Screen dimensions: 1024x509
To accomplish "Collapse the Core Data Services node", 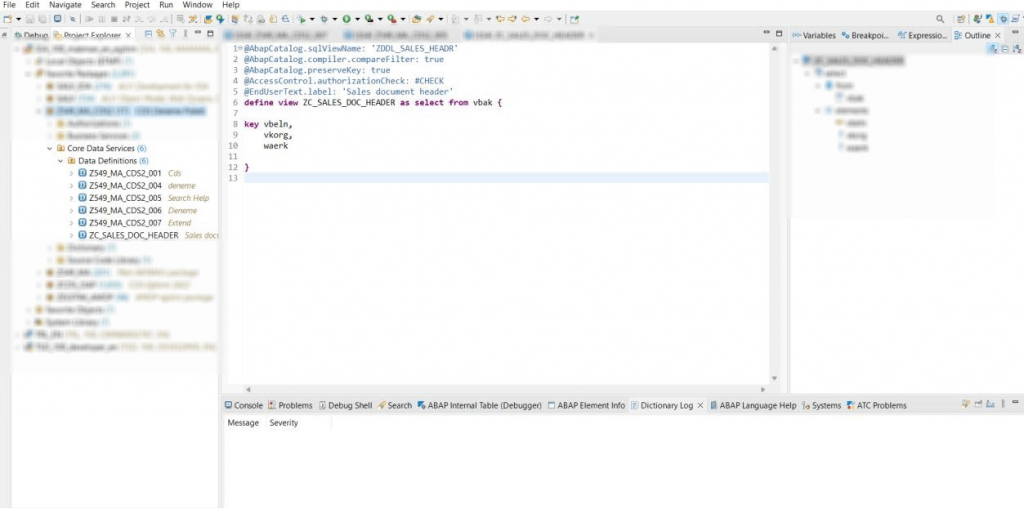I will coord(50,148).
